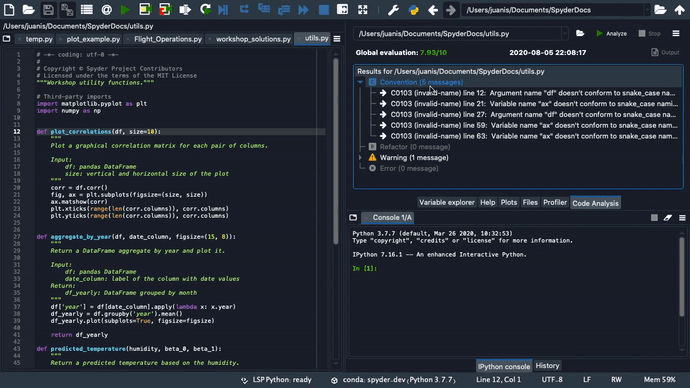The image size is (690, 388).
Task: Select Refactor (0 message) row
Action: point(415,147)
